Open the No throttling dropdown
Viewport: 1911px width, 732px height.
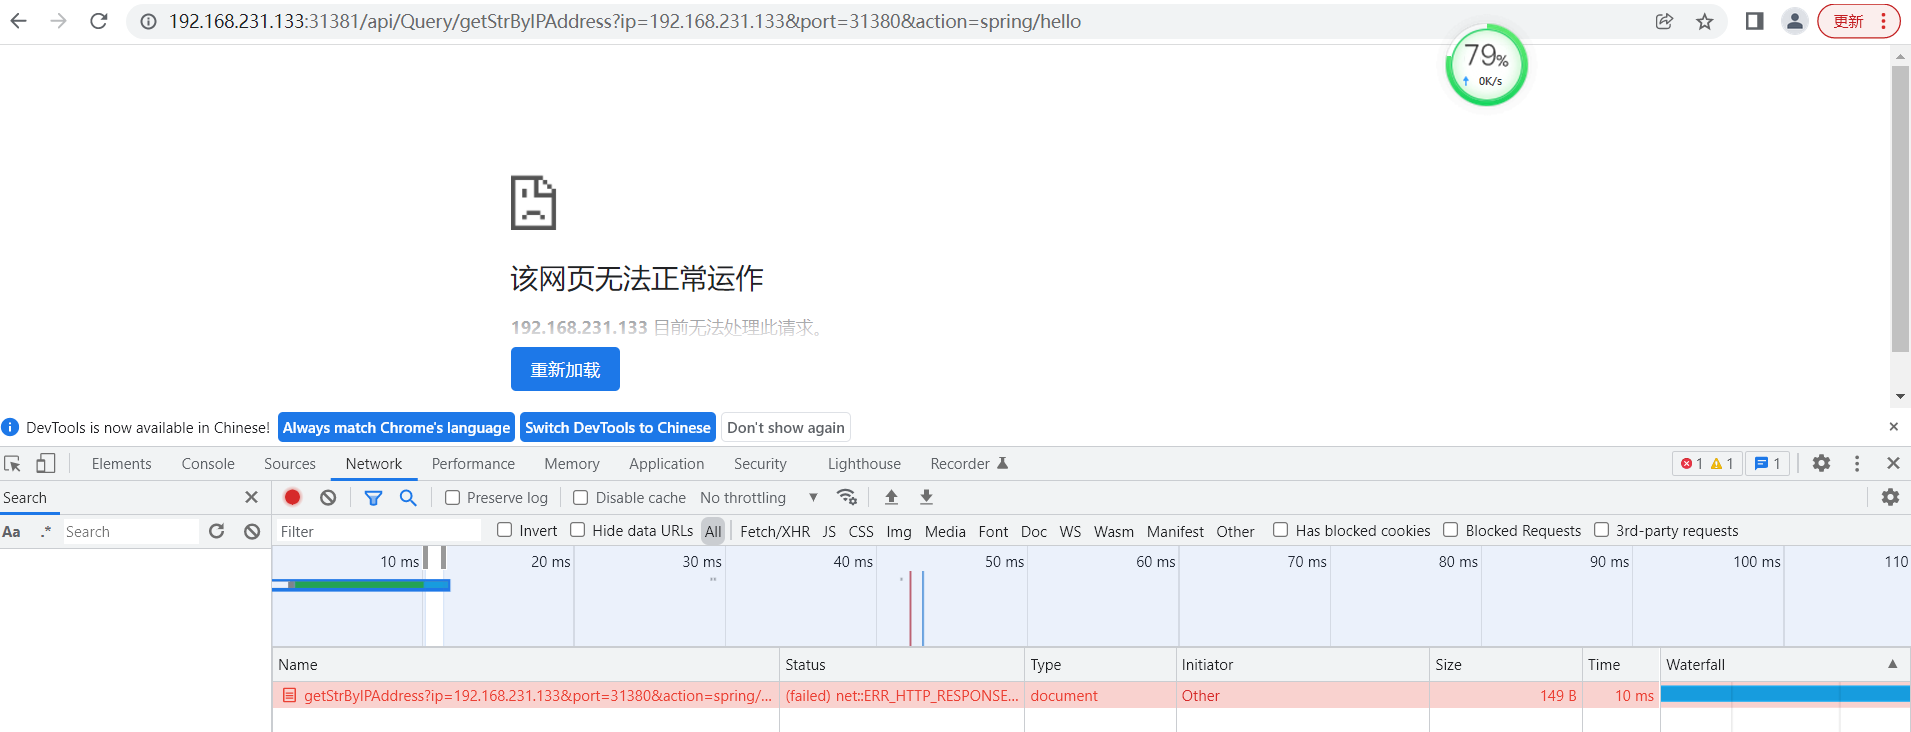coord(758,498)
